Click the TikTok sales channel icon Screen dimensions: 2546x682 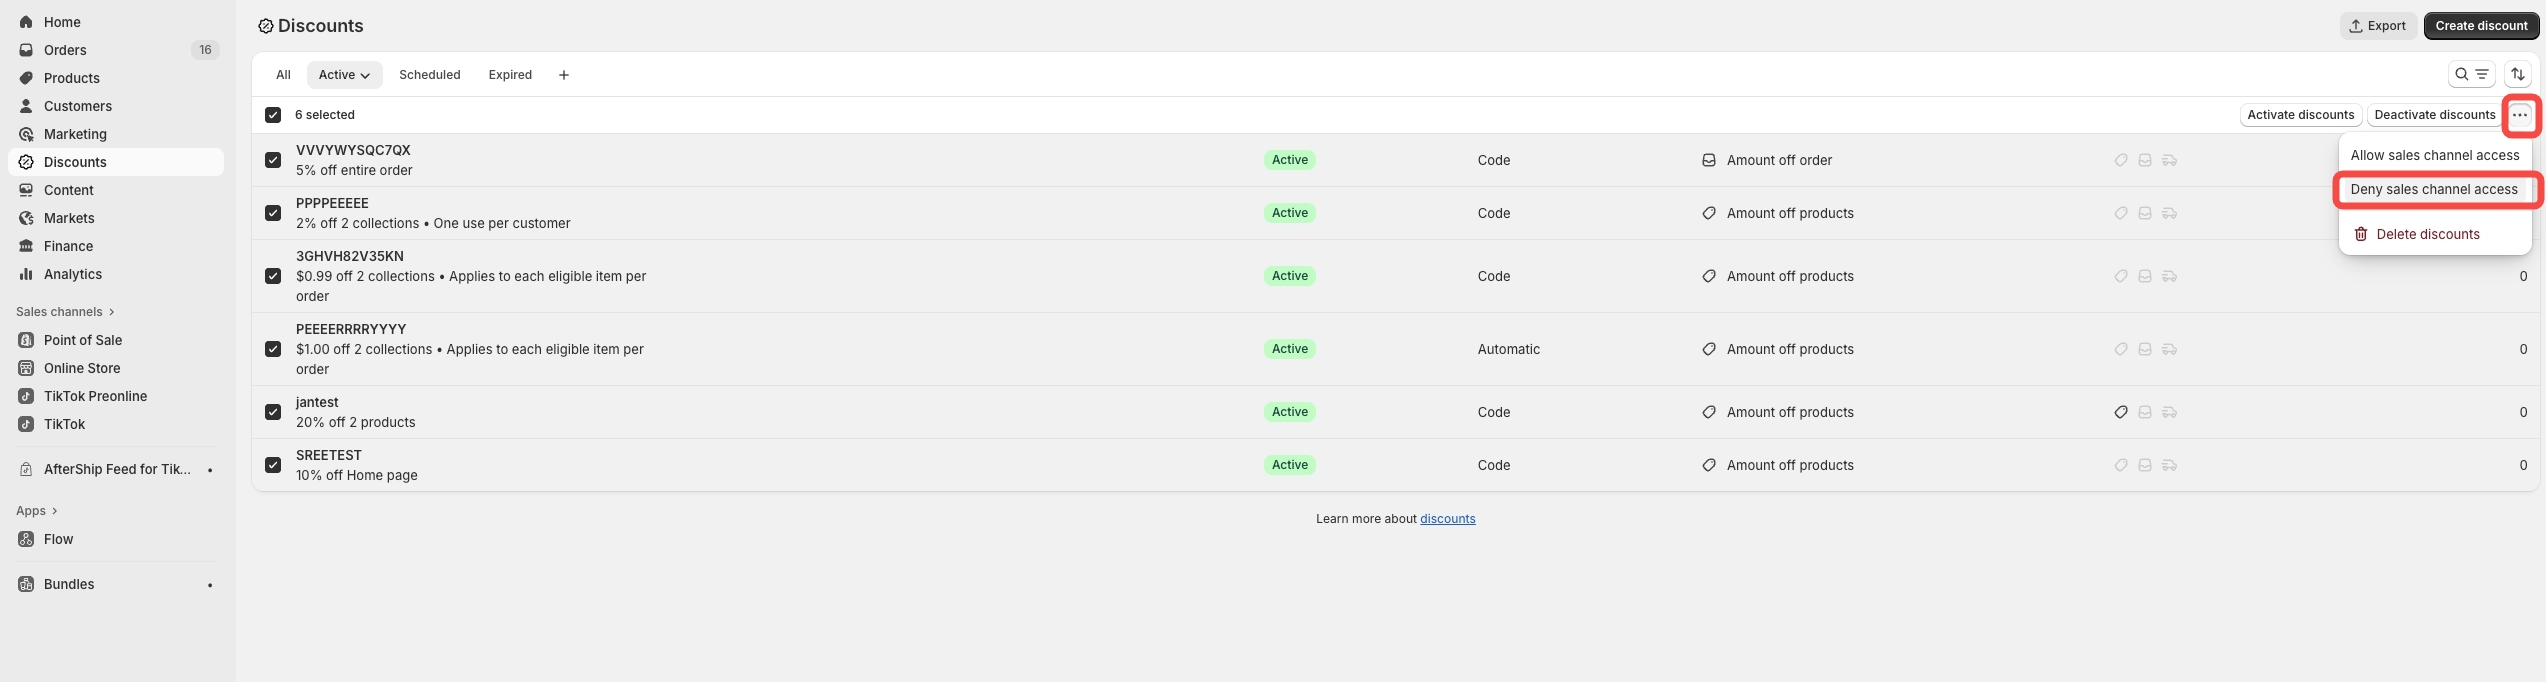26,424
